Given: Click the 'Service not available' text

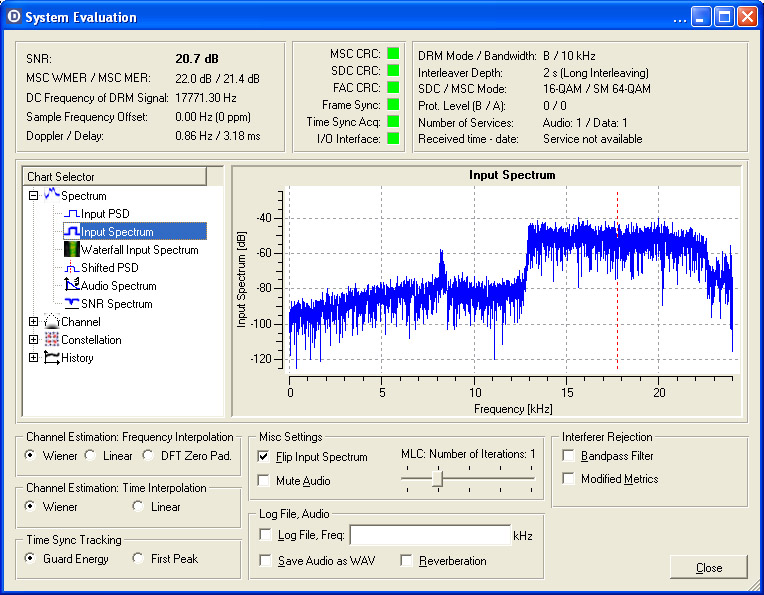Looking at the screenshot, I should 592,139.
